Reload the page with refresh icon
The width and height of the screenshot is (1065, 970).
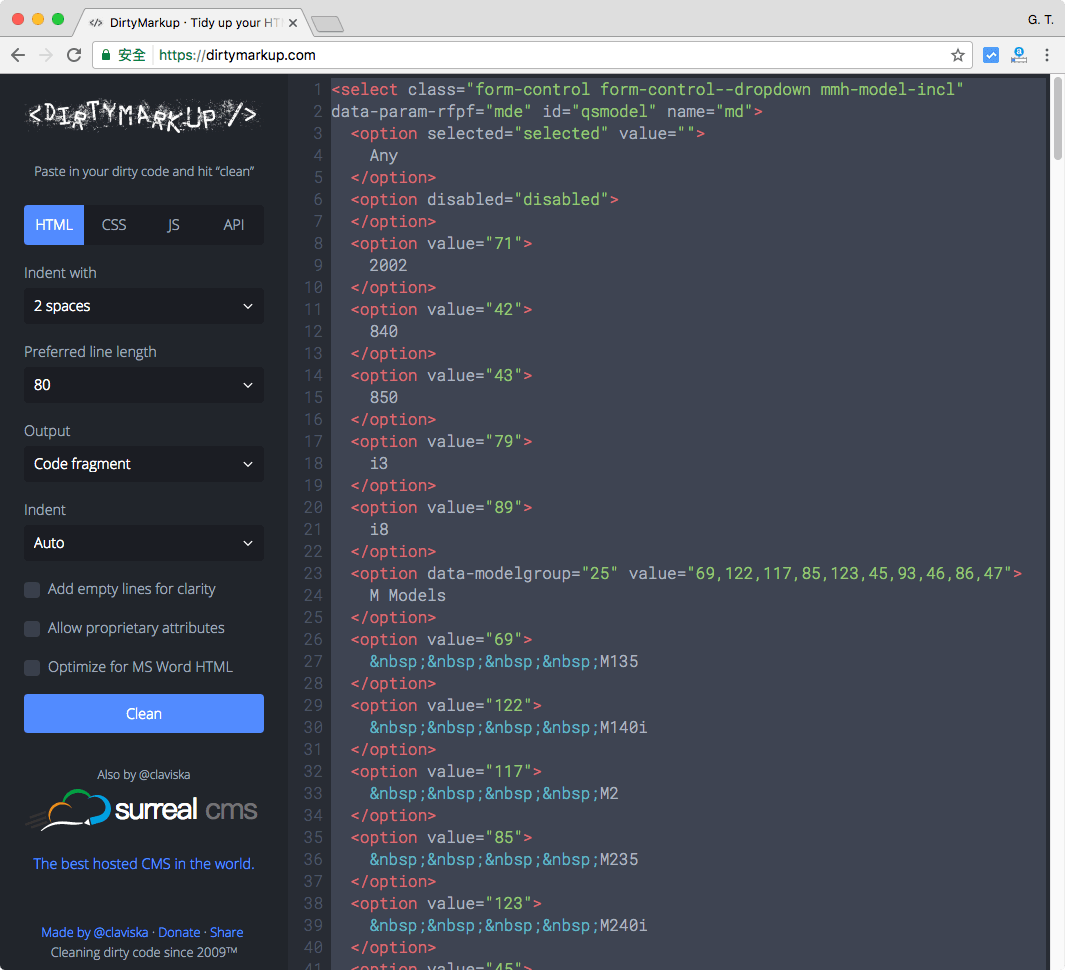tap(74, 55)
